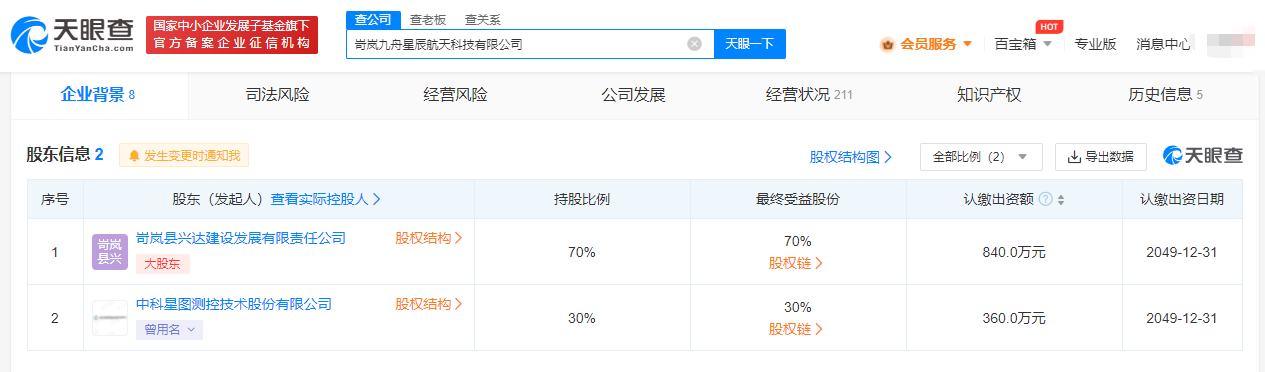This screenshot has height=372, width=1265.
Task: Click 360.0万元 capital cell
Action: [1014, 318]
